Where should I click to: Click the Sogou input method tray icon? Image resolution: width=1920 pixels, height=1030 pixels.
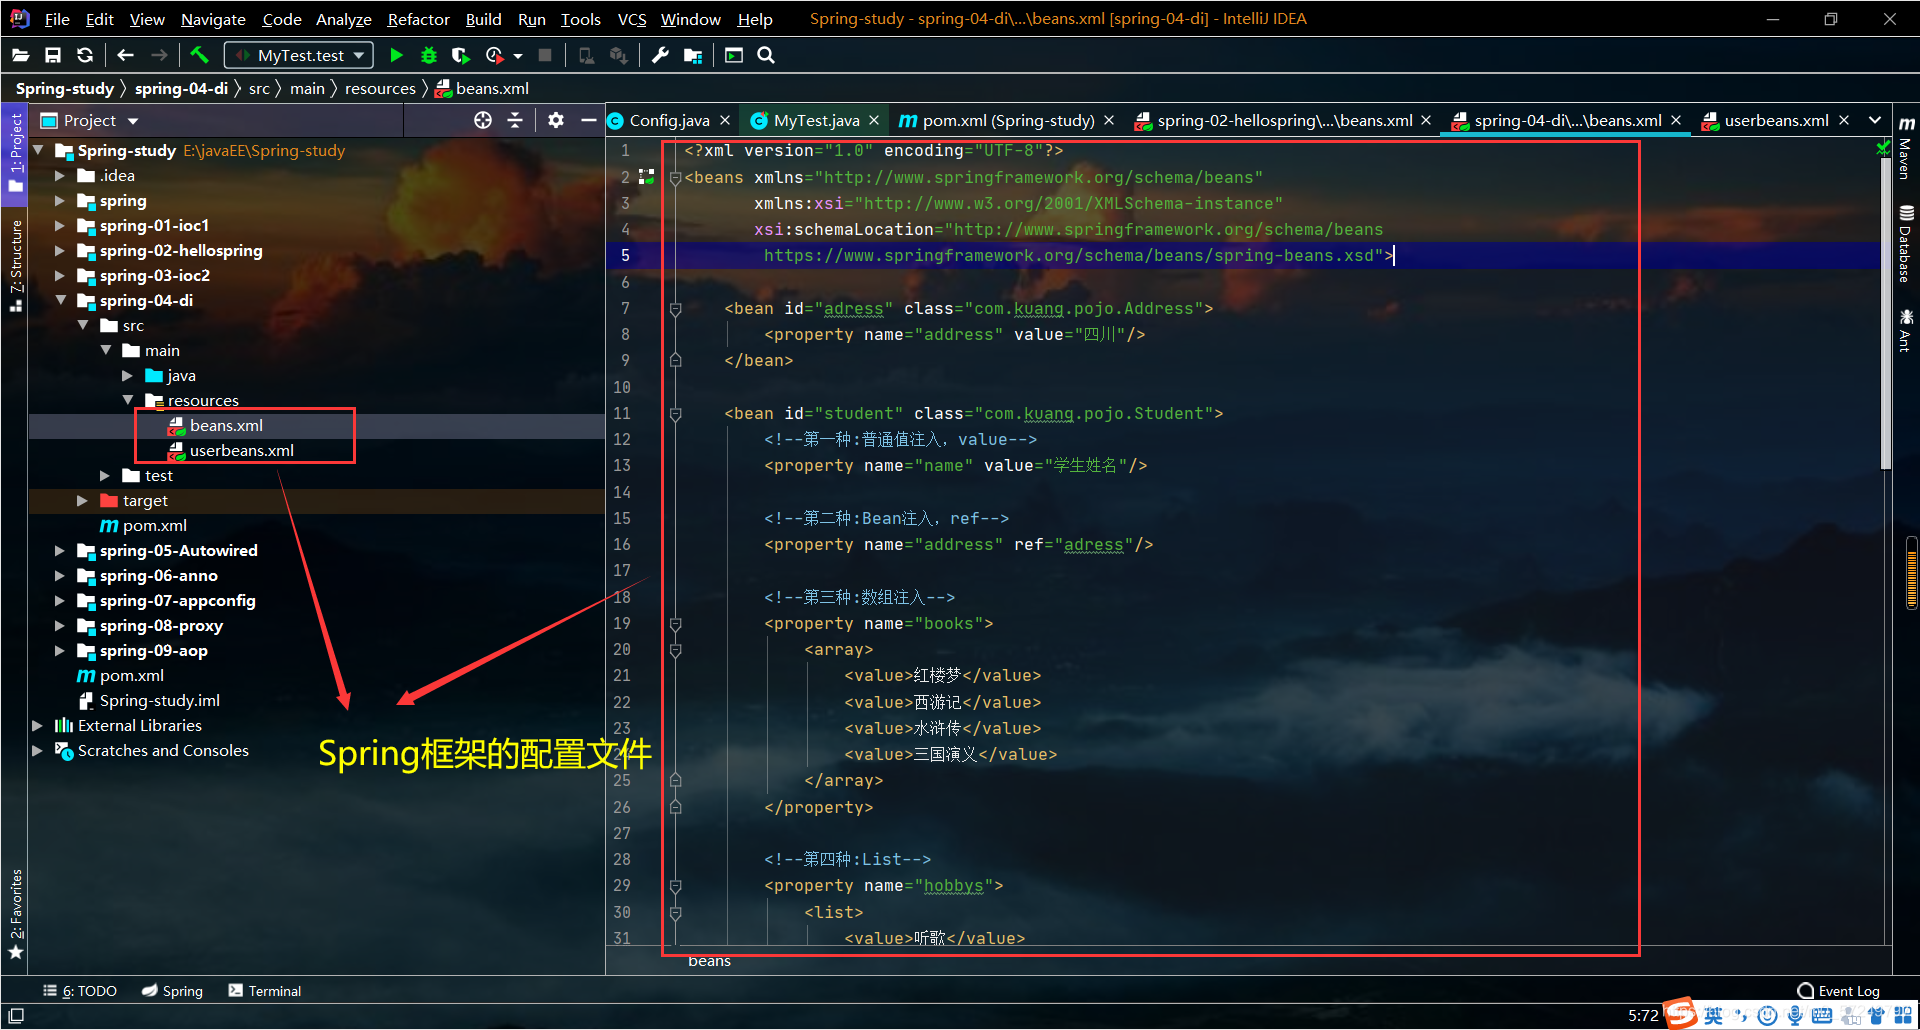click(1680, 1013)
